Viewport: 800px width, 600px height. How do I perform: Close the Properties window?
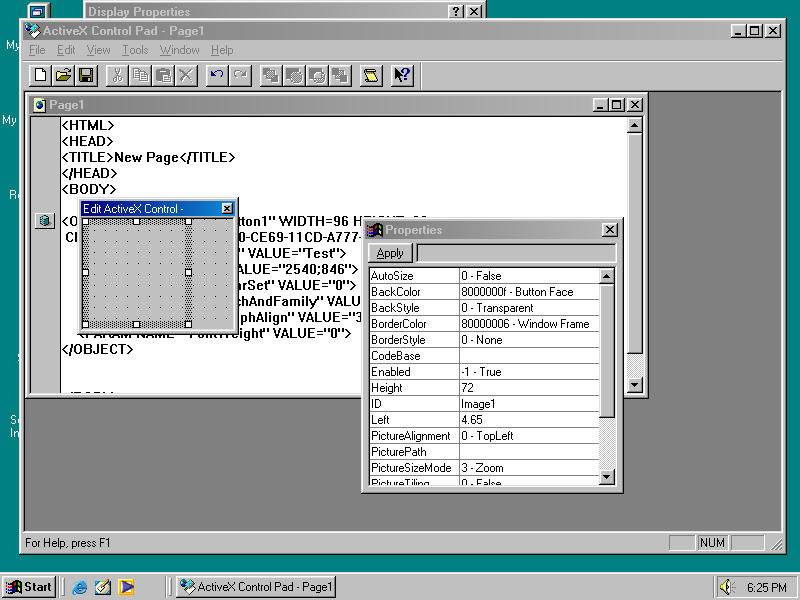pos(610,230)
